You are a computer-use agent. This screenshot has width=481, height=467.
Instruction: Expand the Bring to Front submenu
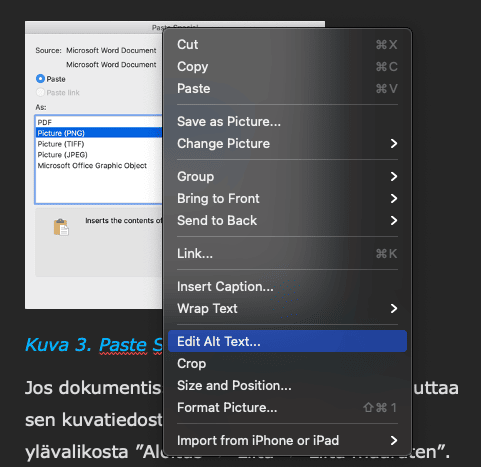(x=287, y=199)
